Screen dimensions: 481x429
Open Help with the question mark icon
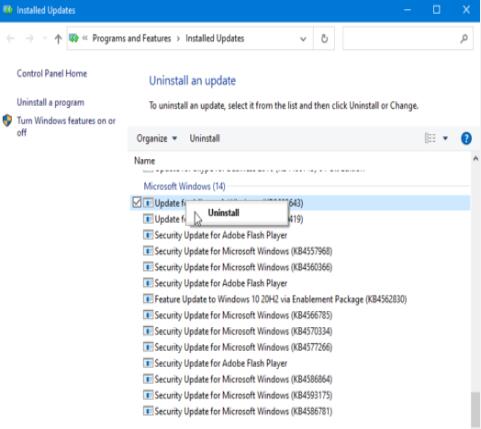[466, 138]
